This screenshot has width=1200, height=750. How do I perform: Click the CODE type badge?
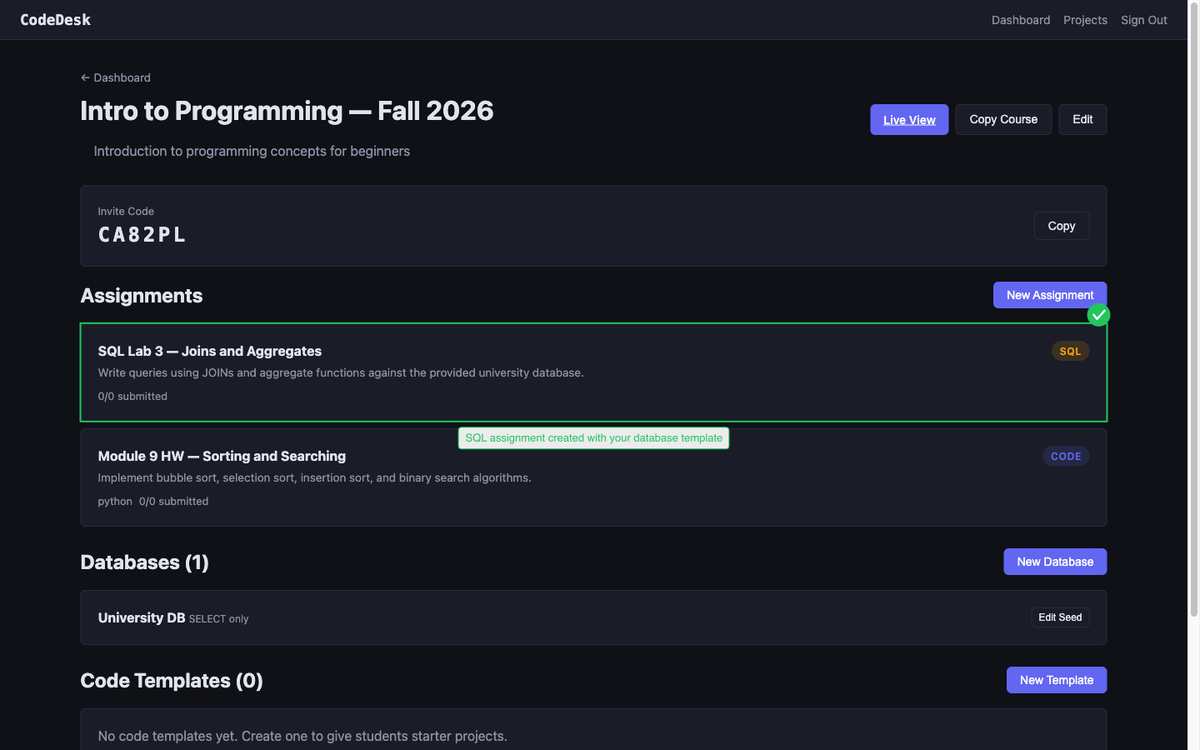[x=1065, y=456]
